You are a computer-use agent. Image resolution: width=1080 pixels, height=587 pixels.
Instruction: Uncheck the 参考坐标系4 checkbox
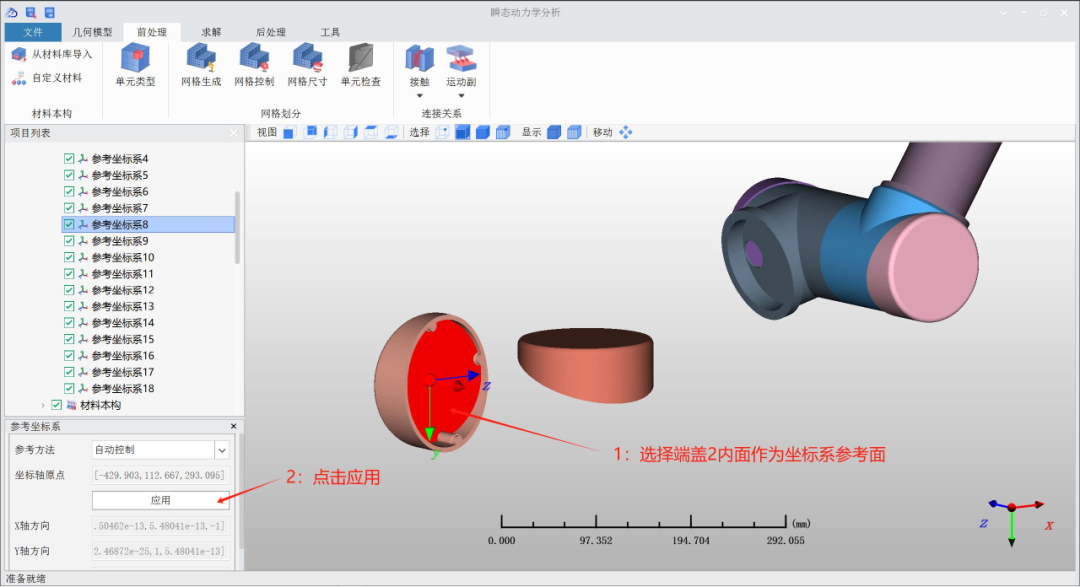69,158
